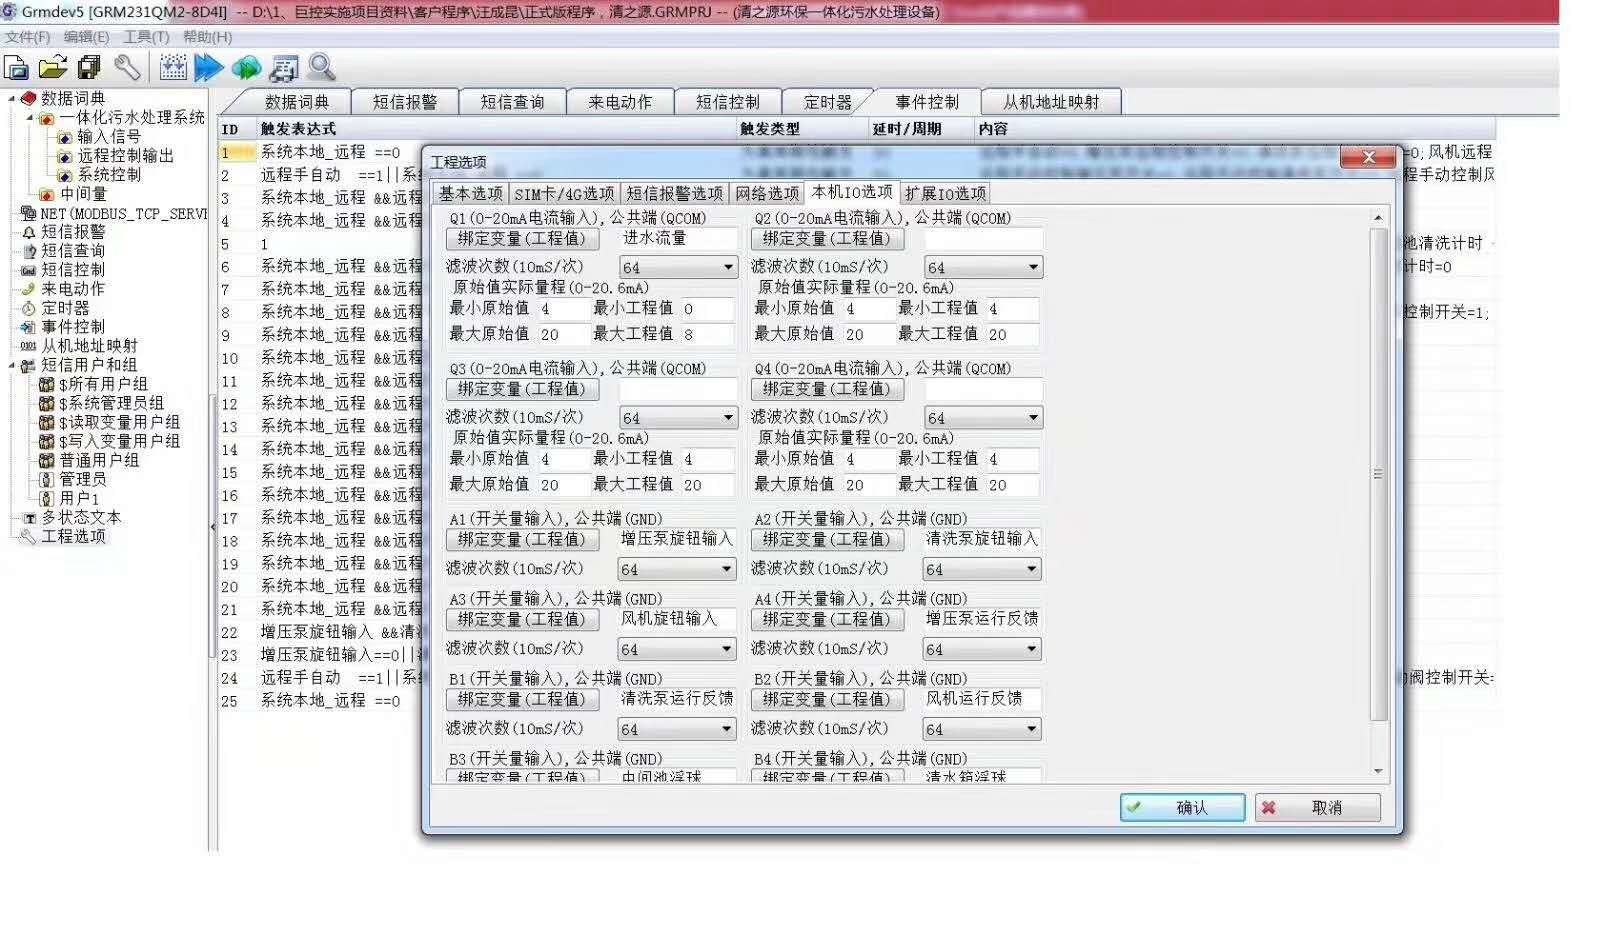Click the wrench icon beside 工程选项
The image size is (1600, 926).
click(28, 537)
